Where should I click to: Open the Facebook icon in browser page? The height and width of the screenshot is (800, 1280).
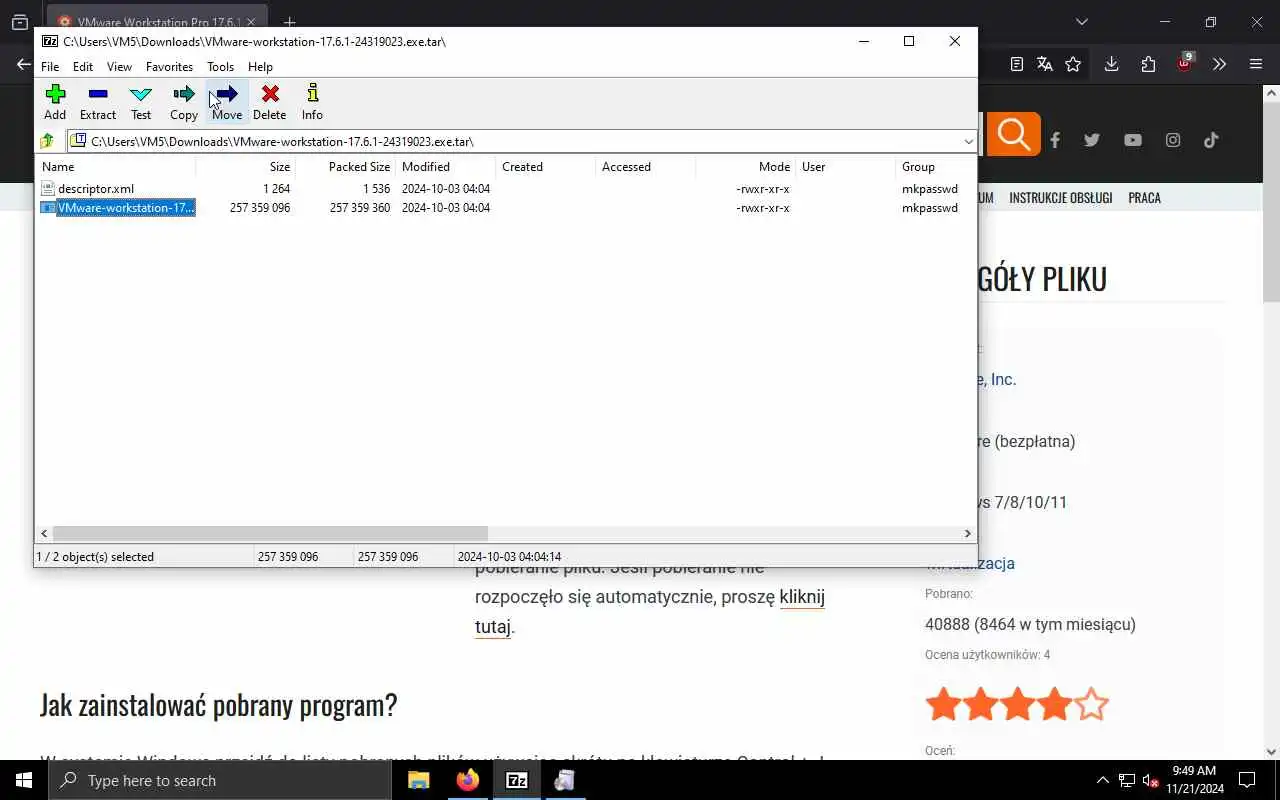1055,140
